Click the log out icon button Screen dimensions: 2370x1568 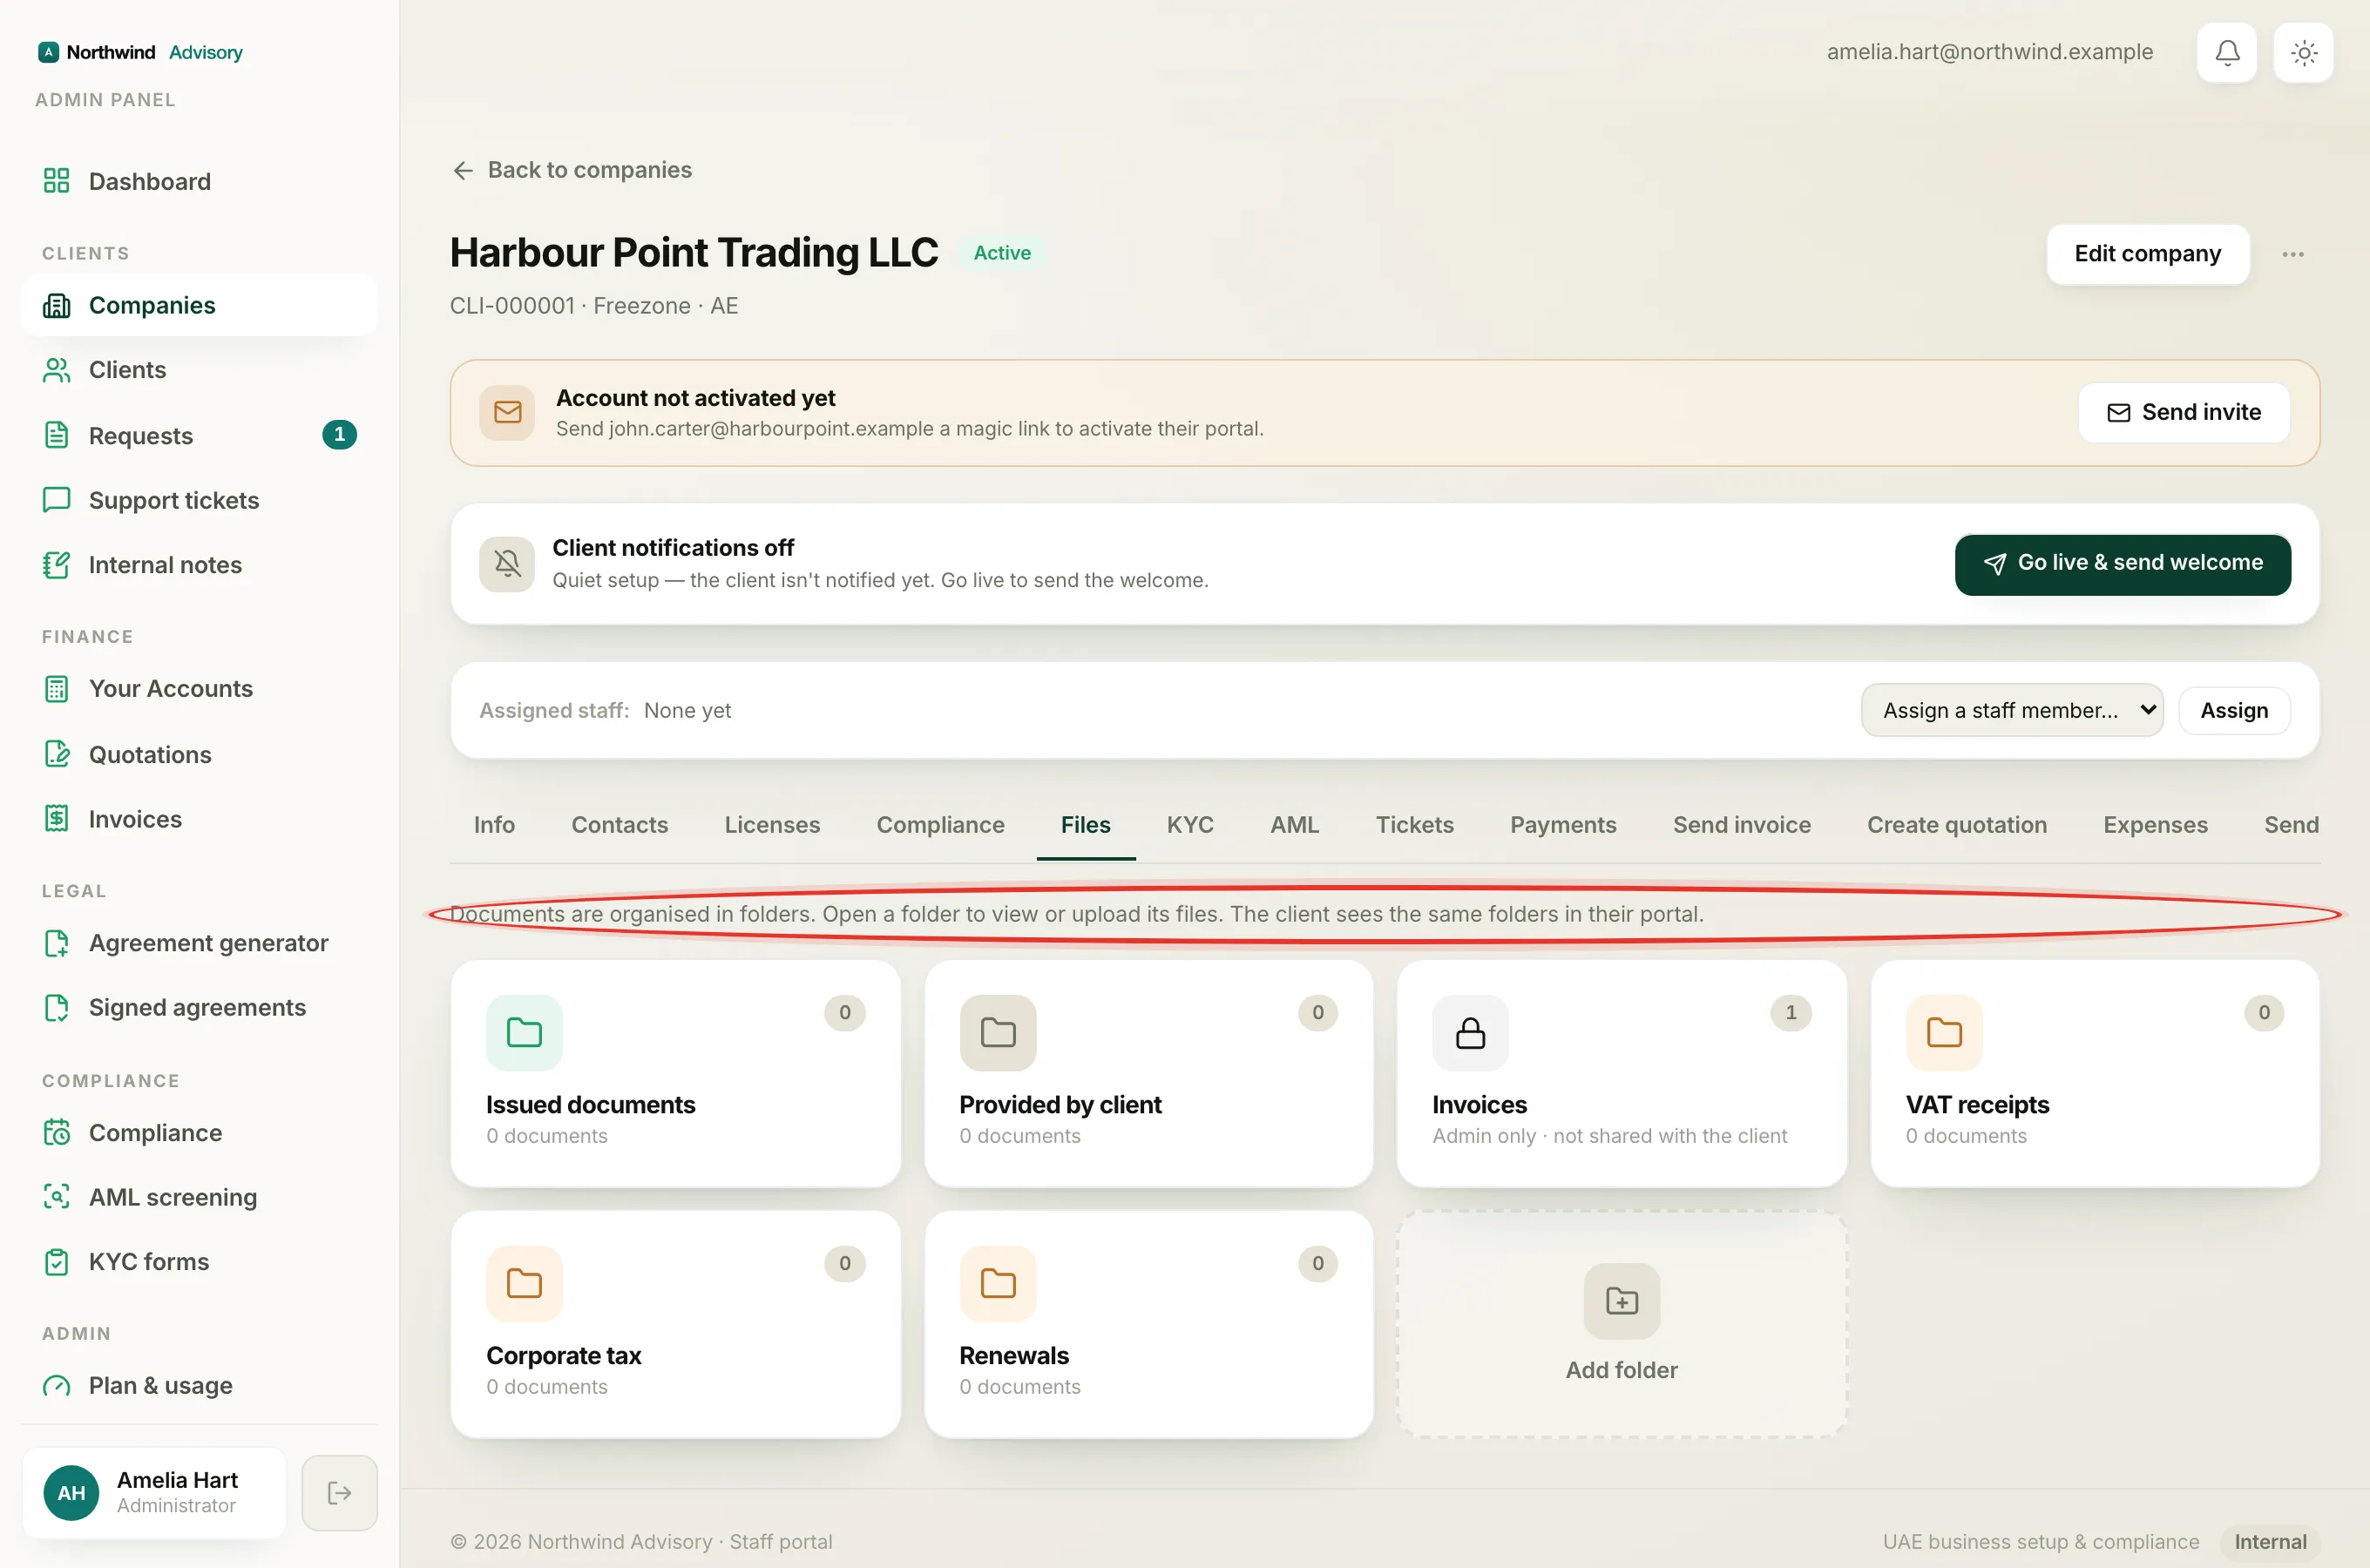click(x=339, y=1493)
